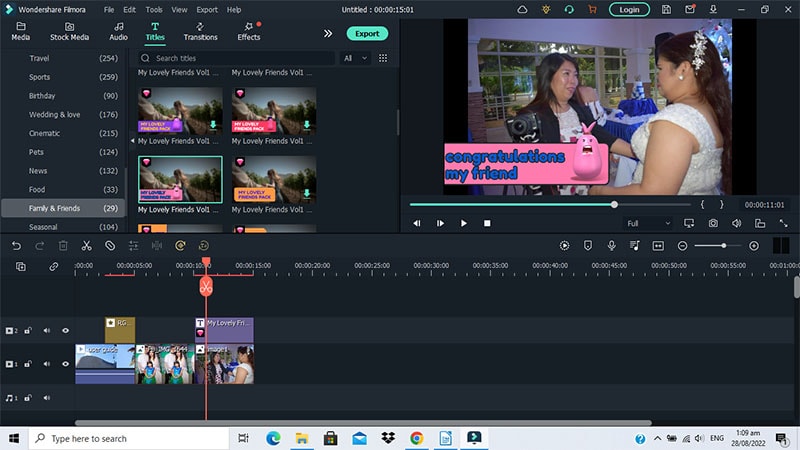Screen dimensions: 800x450
Task: Mute audio track 1
Action: (46, 397)
